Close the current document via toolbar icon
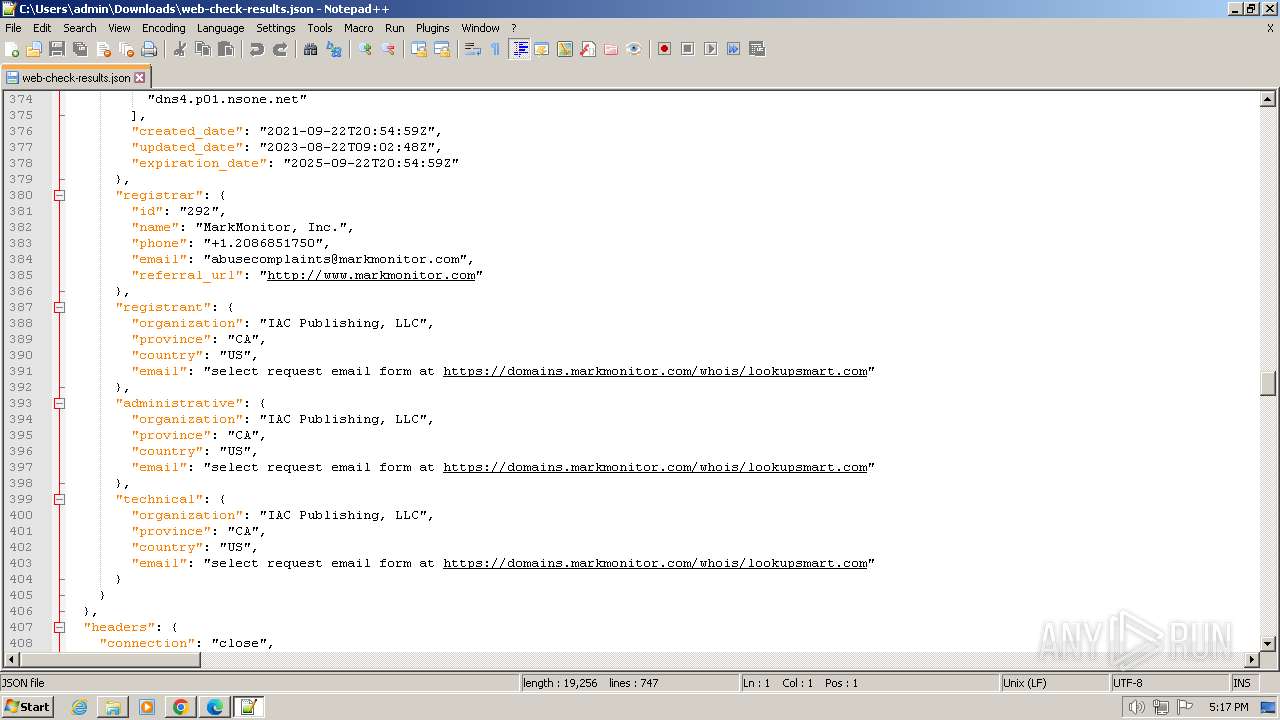 103,49
